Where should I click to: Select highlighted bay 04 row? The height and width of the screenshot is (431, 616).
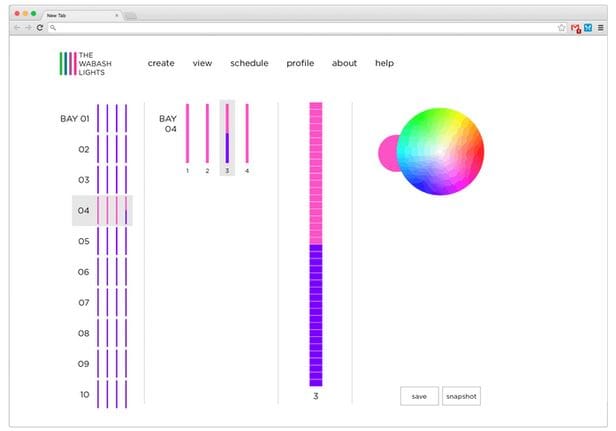tap(102, 211)
